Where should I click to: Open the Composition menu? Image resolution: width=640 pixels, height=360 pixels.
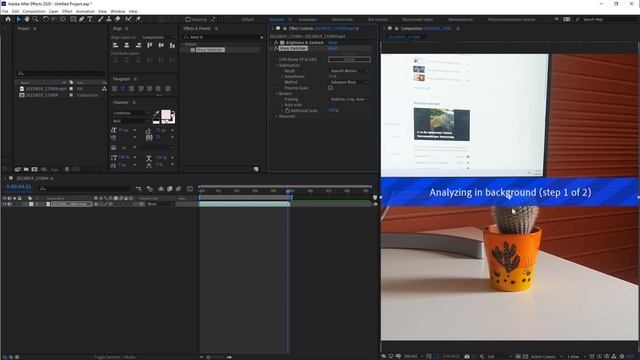coord(34,11)
